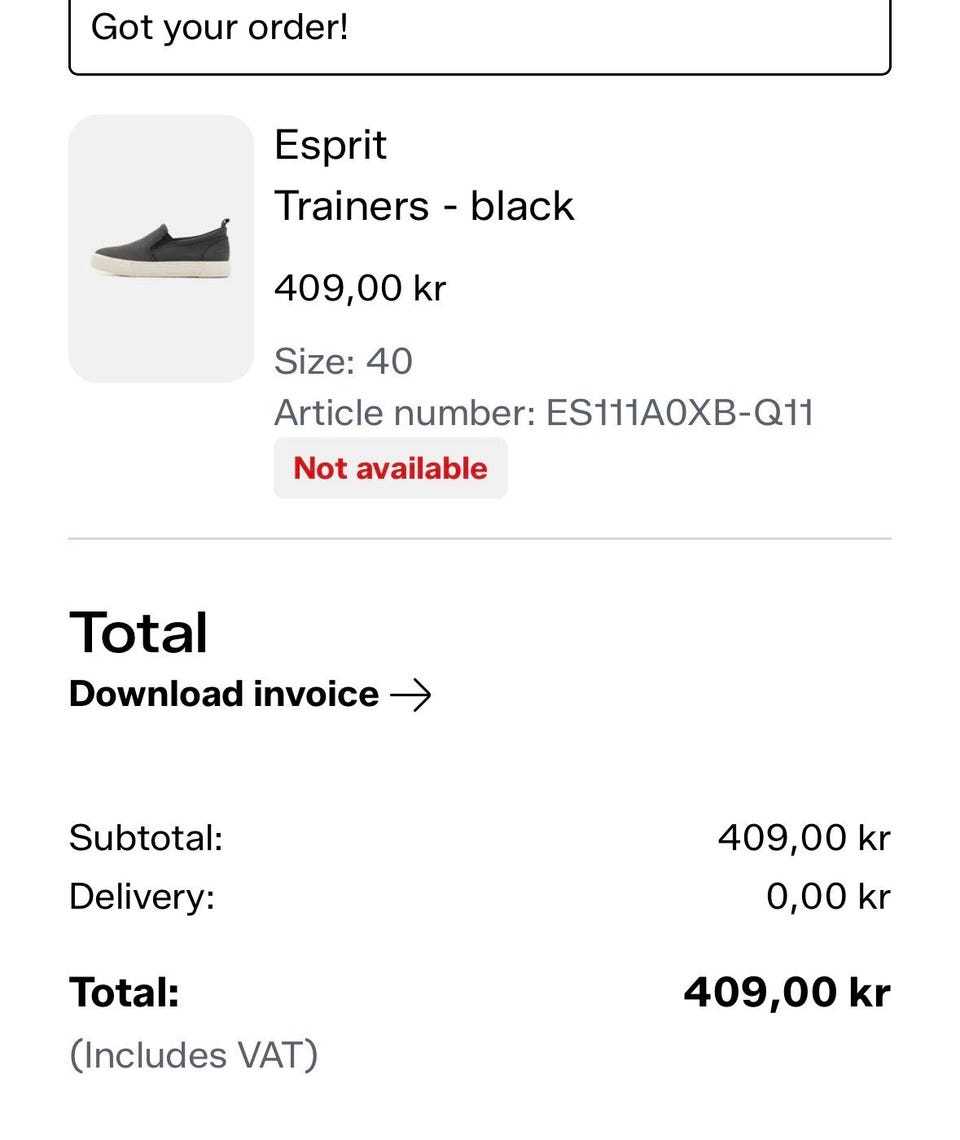Click the bold Total amount 409,00 kr

[787, 992]
